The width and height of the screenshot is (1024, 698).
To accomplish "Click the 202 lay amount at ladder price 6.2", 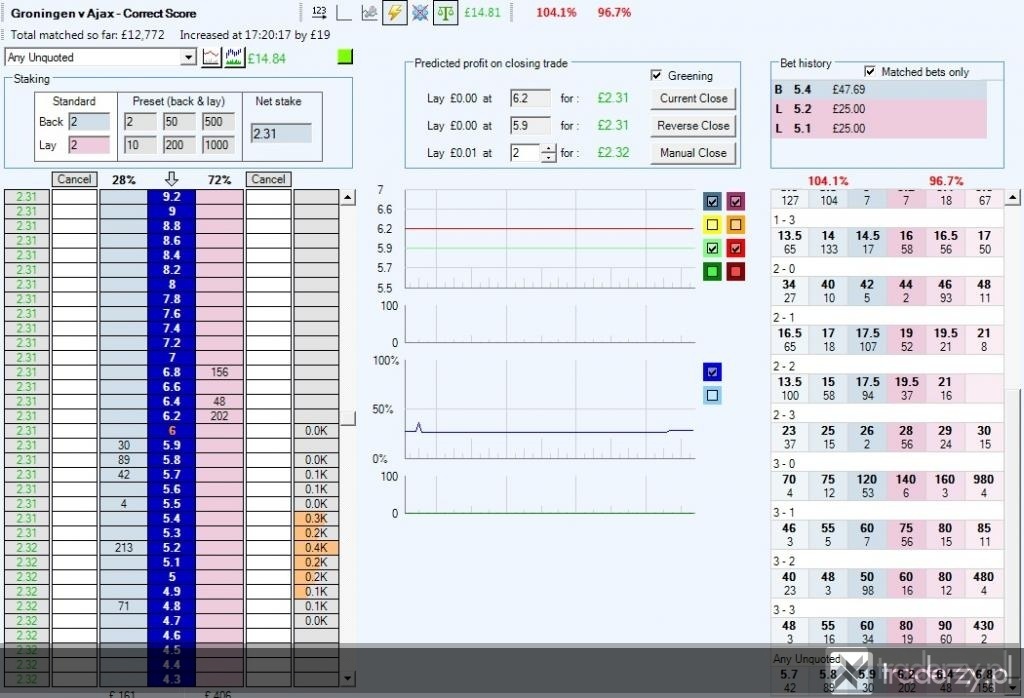I will point(219,416).
